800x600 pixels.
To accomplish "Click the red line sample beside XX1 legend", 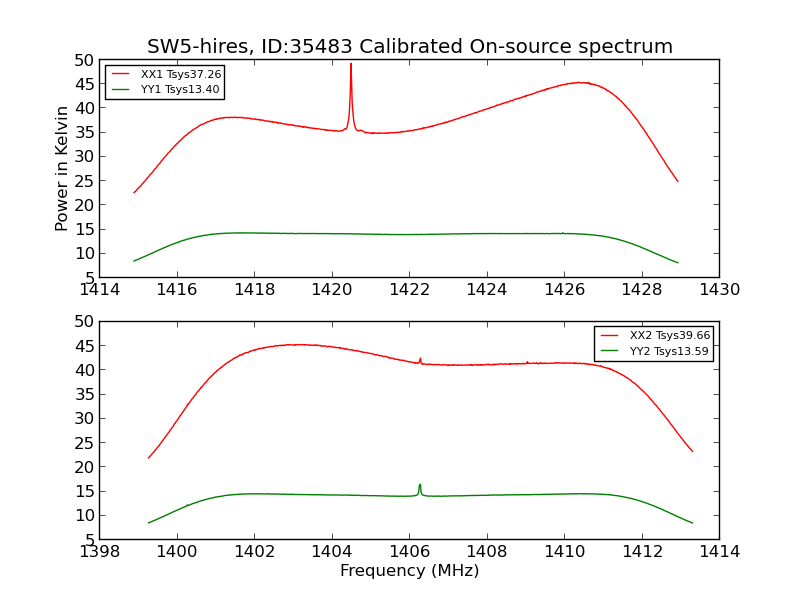I will 120,74.
